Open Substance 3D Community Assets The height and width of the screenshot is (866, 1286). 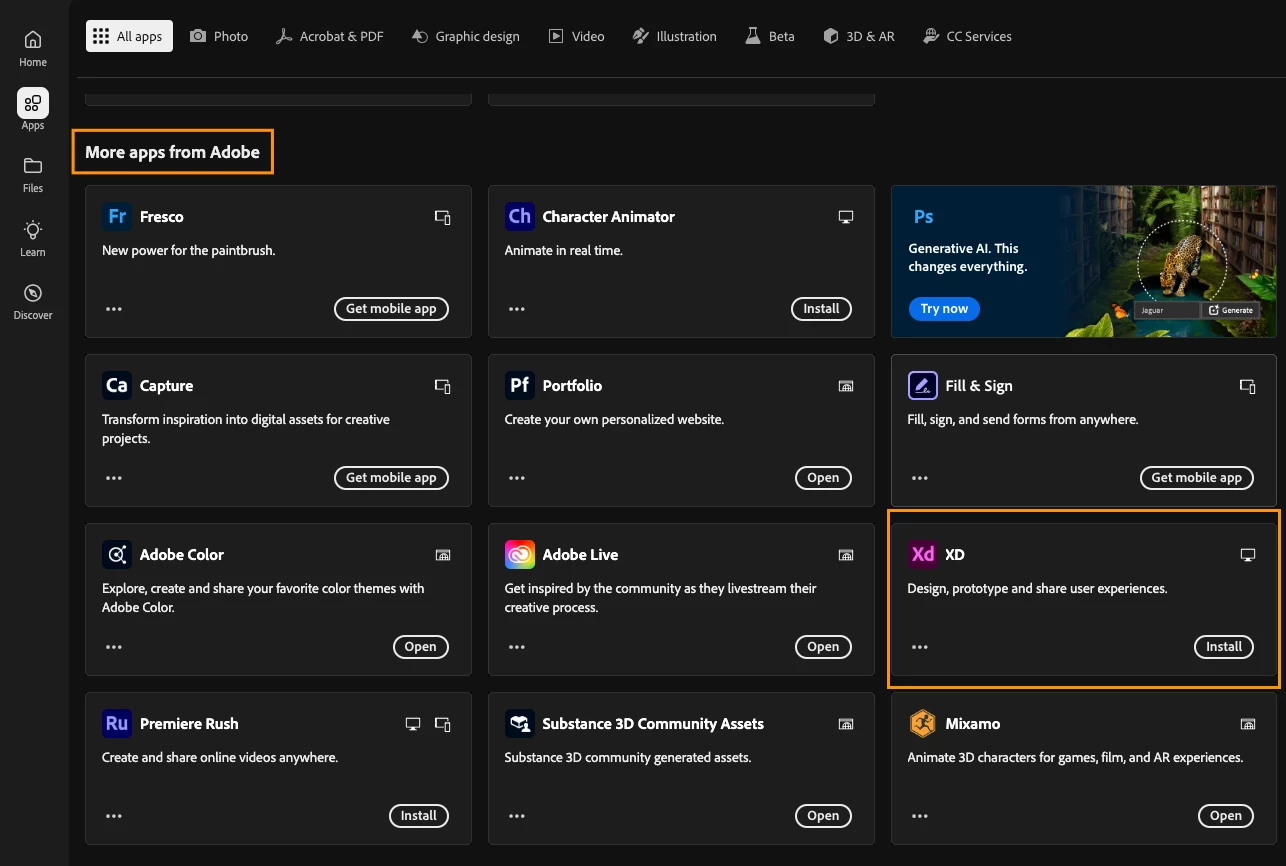[823, 816]
